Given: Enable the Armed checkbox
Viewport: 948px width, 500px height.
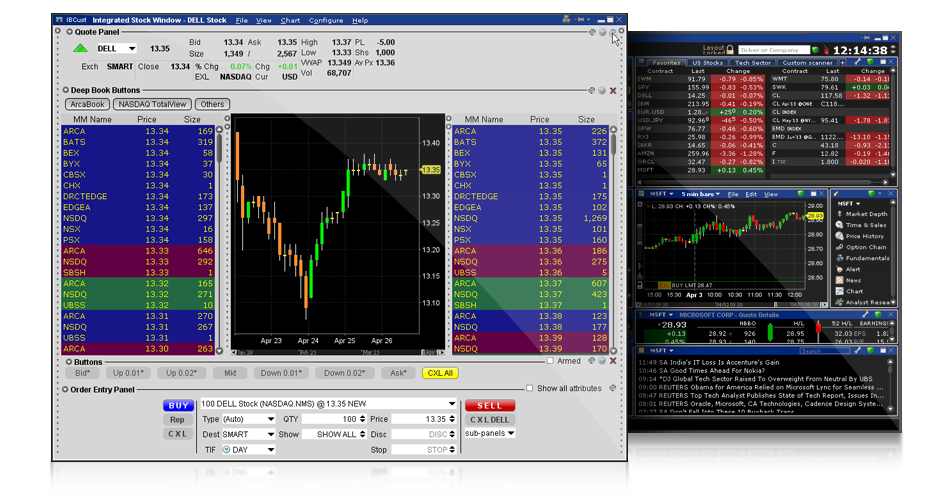Looking at the screenshot, I should [x=550, y=361].
